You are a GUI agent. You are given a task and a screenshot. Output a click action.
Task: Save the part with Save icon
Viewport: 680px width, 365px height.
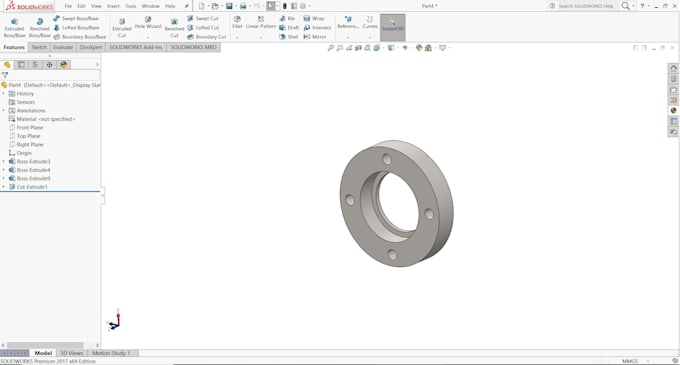point(229,6)
